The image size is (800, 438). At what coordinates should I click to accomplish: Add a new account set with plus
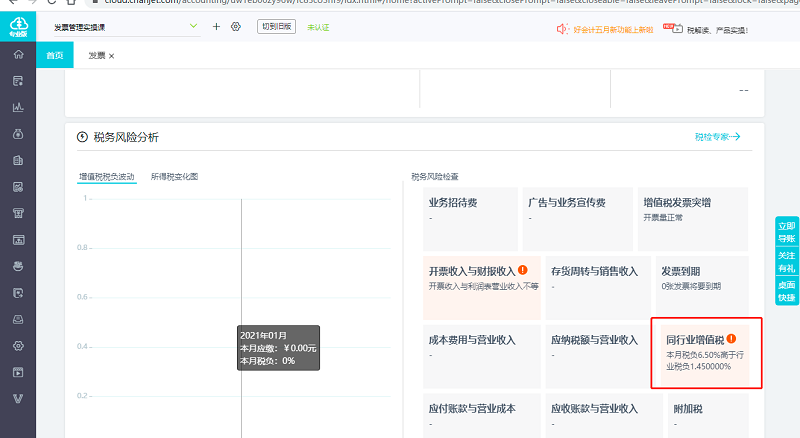216,27
